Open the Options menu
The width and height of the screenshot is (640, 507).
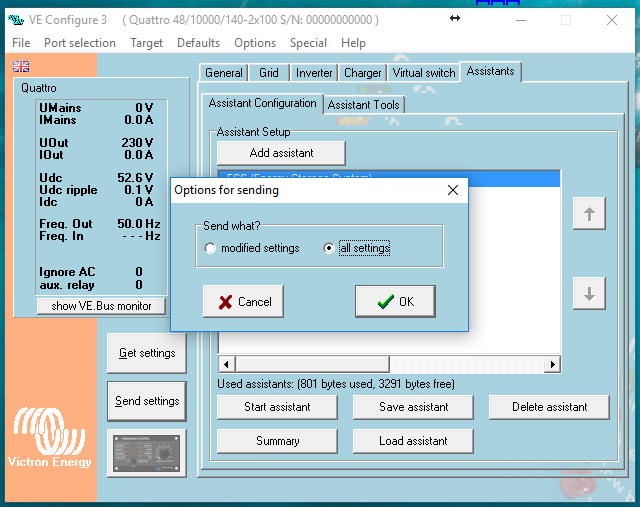(x=255, y=43)
